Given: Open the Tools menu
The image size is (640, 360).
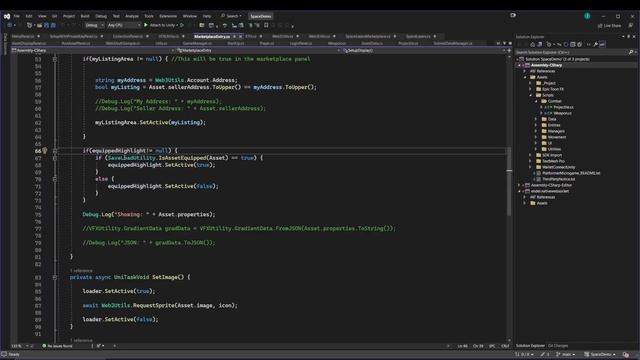Looking at the screenshot, I should [149, 16].
